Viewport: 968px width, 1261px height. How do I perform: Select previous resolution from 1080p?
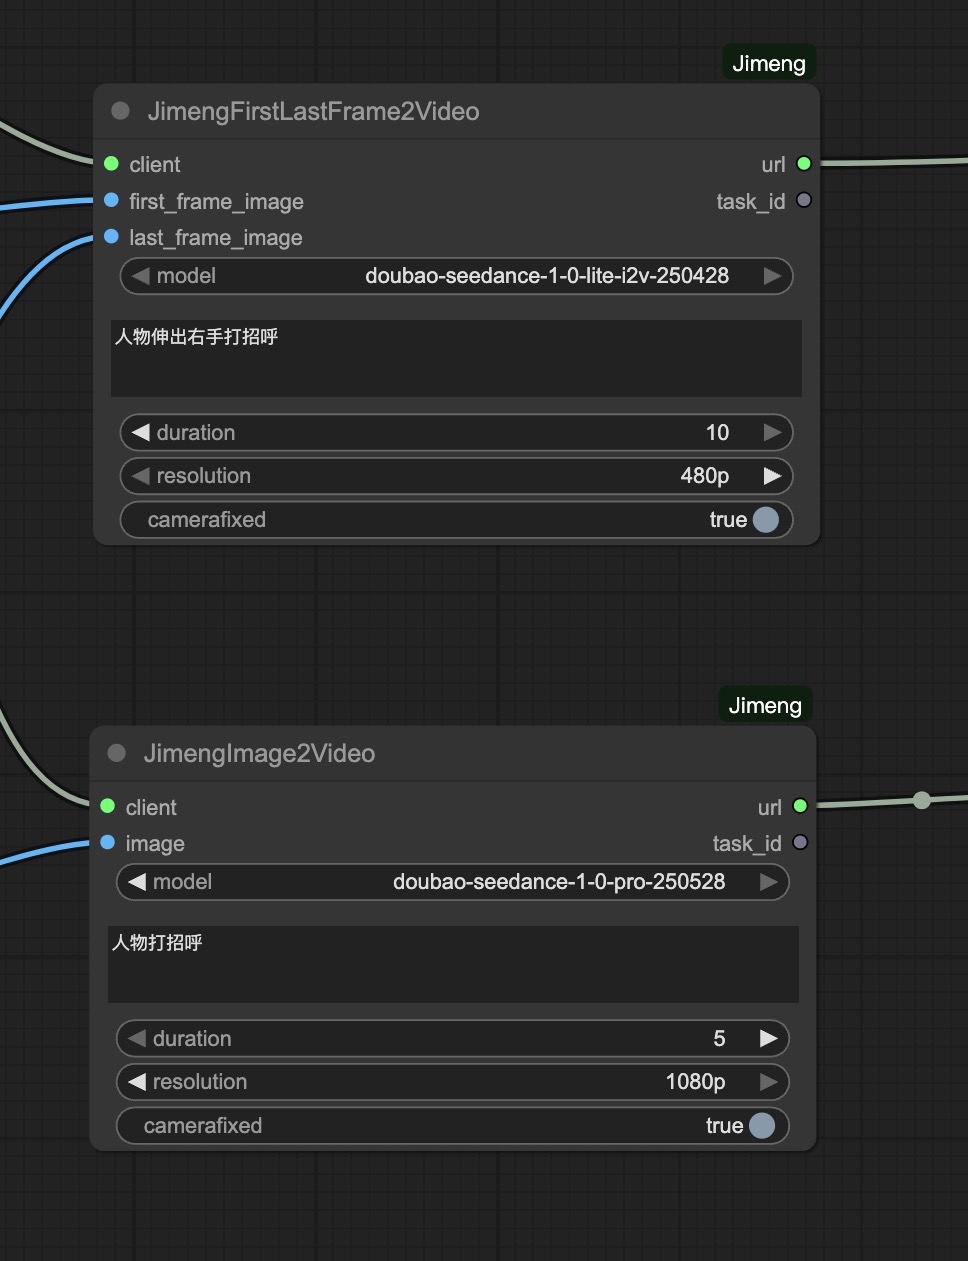pyautogui.click(x=137, y=1082)
